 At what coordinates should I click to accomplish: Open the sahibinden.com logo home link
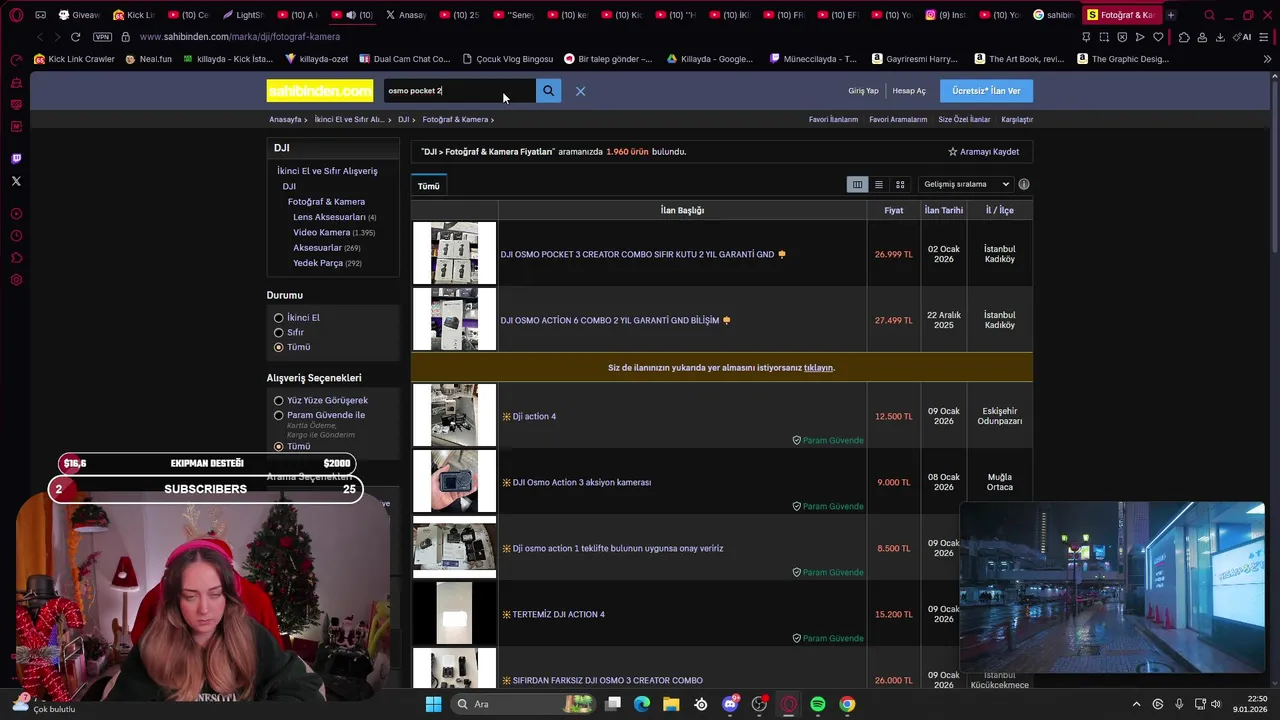pos(320,91)
